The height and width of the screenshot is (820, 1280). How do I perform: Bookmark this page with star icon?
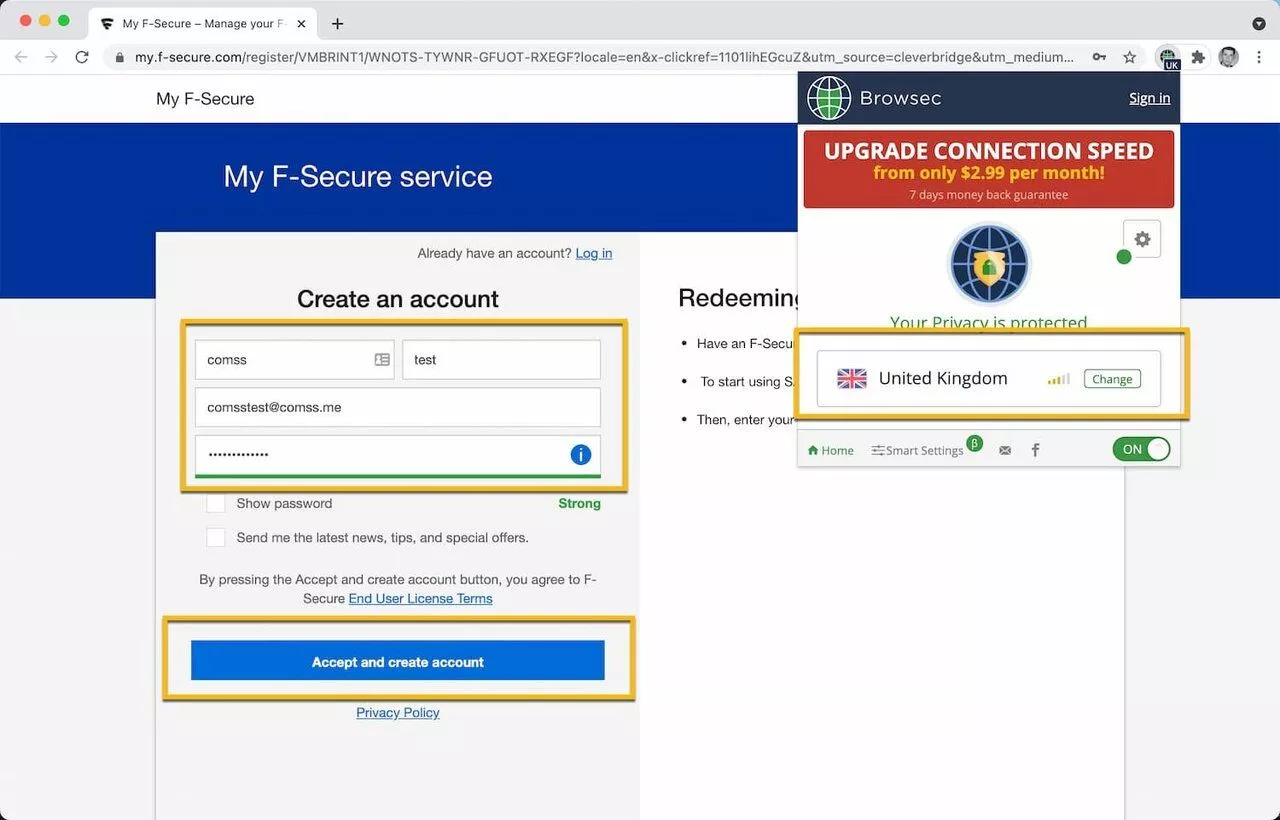[x=1130, y=57]
